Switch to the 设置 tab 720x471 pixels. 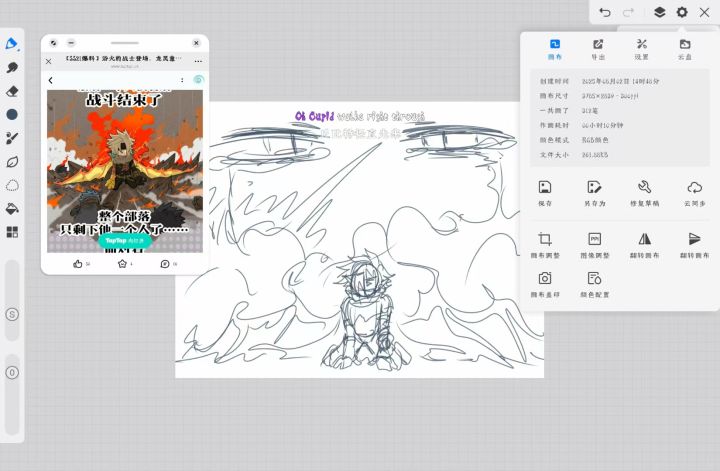coord(641,50)
